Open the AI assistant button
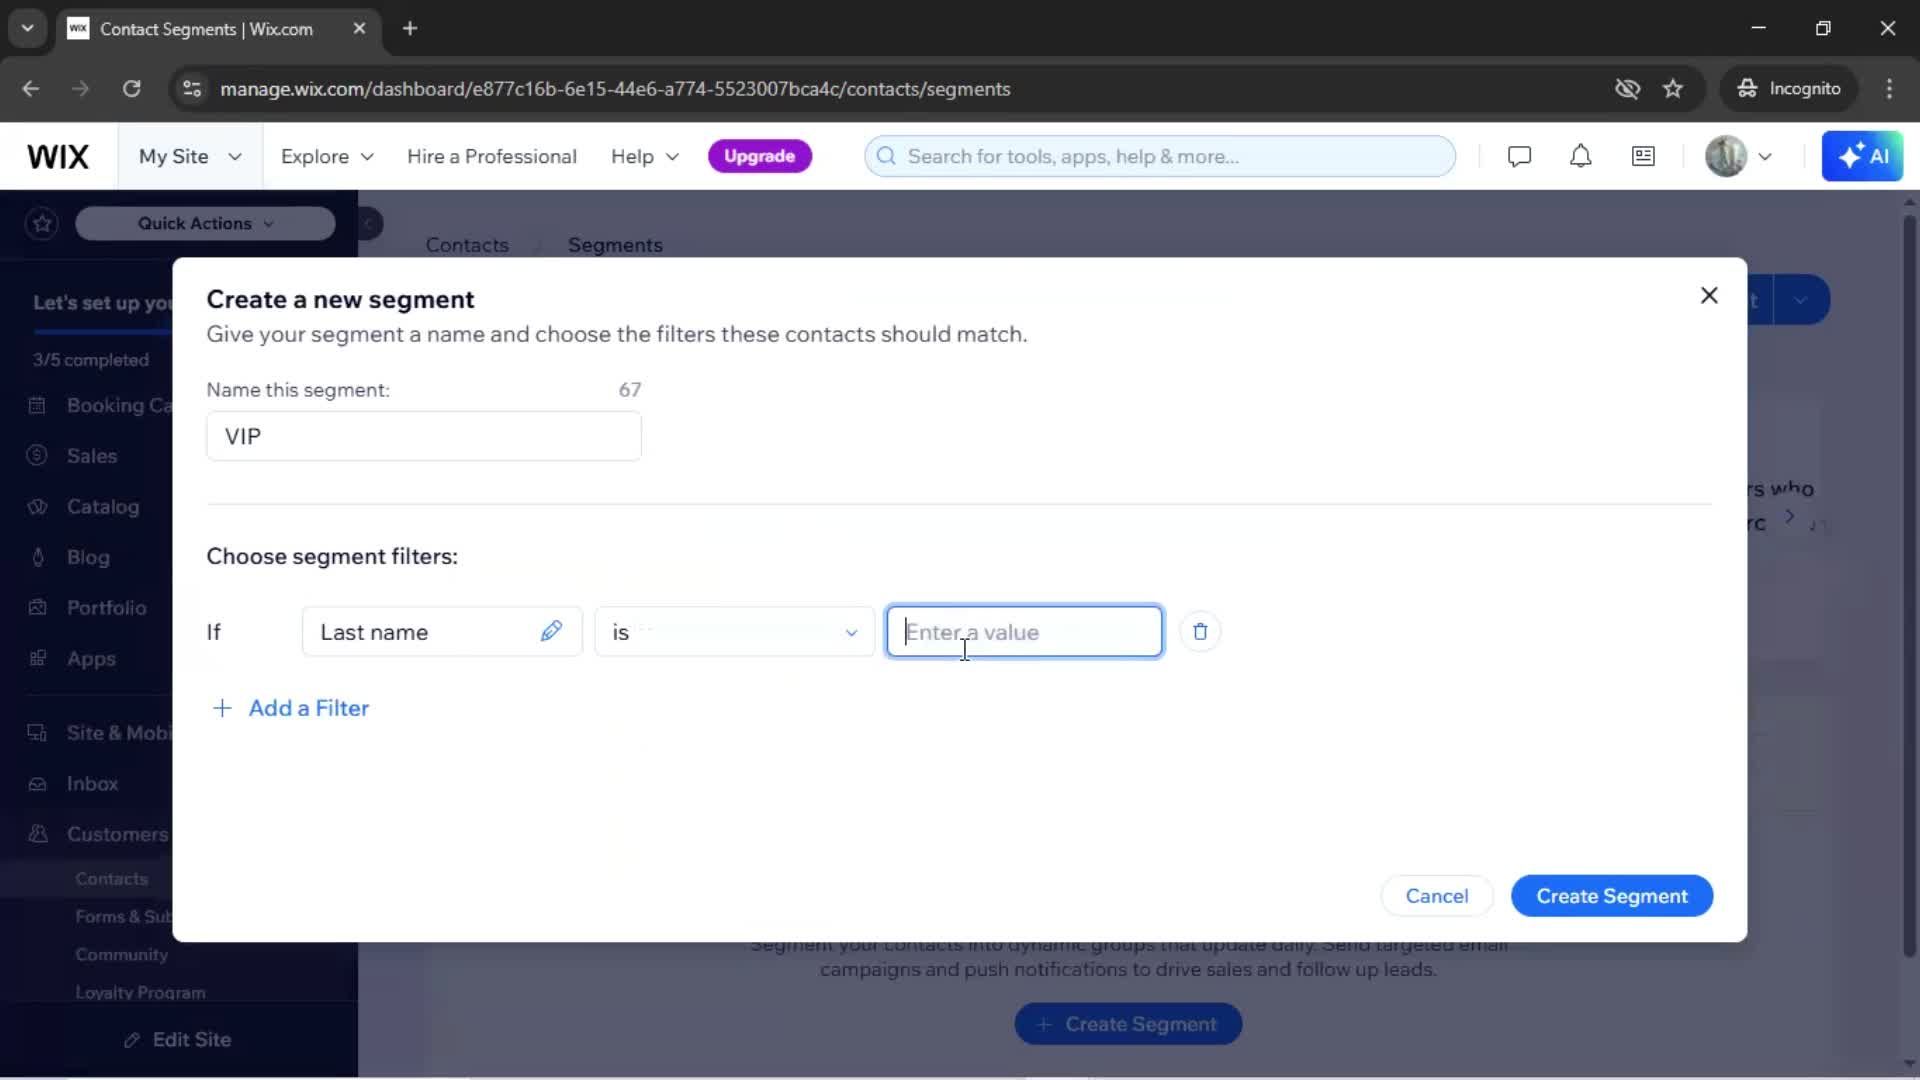The image size is (1920, 1080). 1862,156
